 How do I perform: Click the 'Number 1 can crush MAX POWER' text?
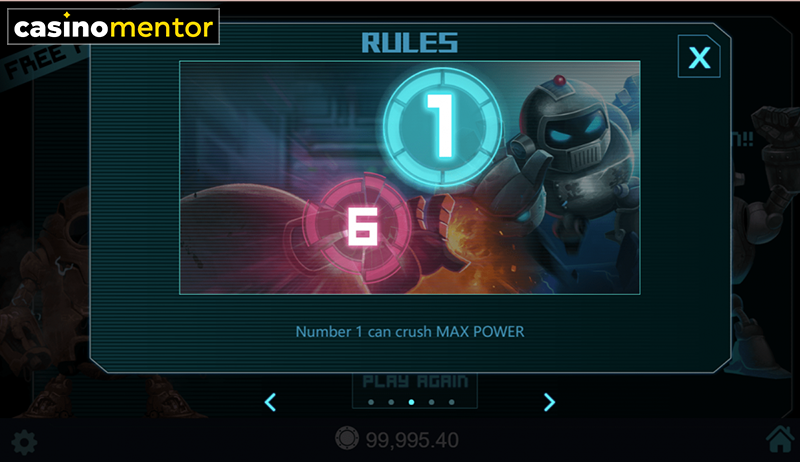(x=410, y=332)
